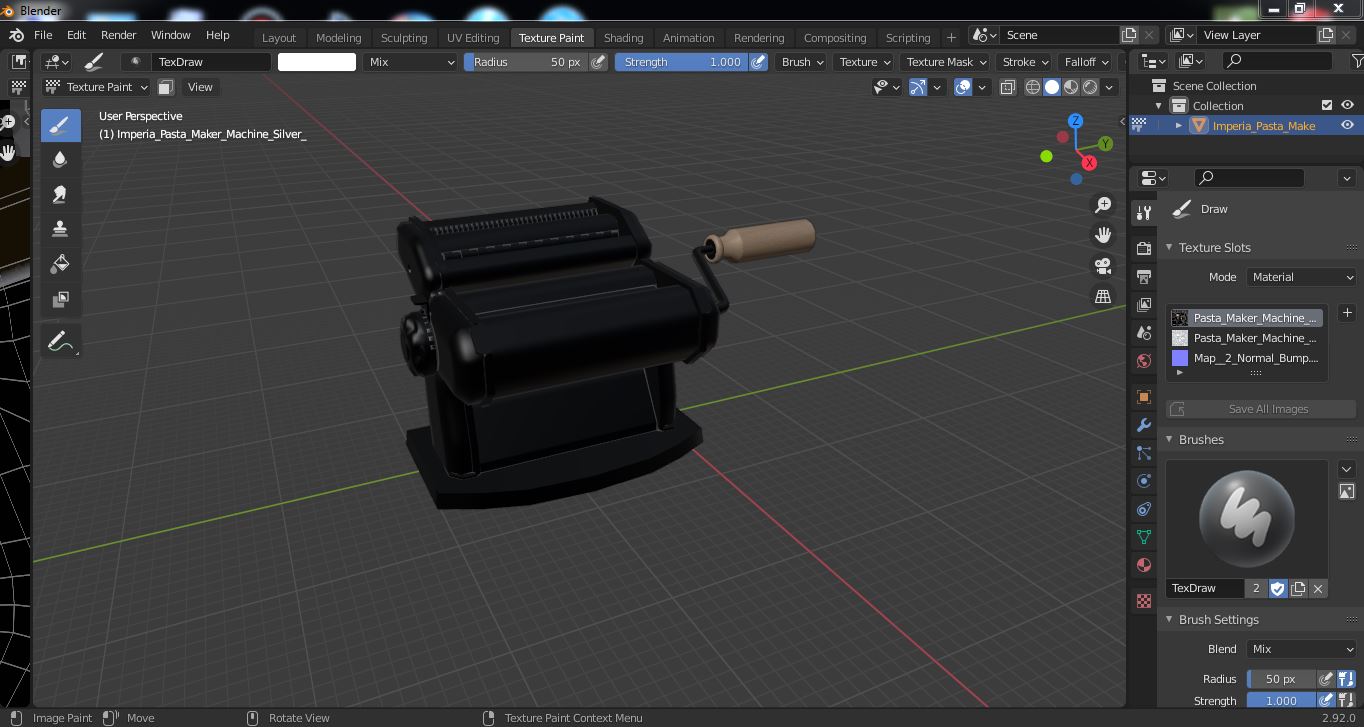
Task: Open the Render properties tab
Action: (1144, 248)
